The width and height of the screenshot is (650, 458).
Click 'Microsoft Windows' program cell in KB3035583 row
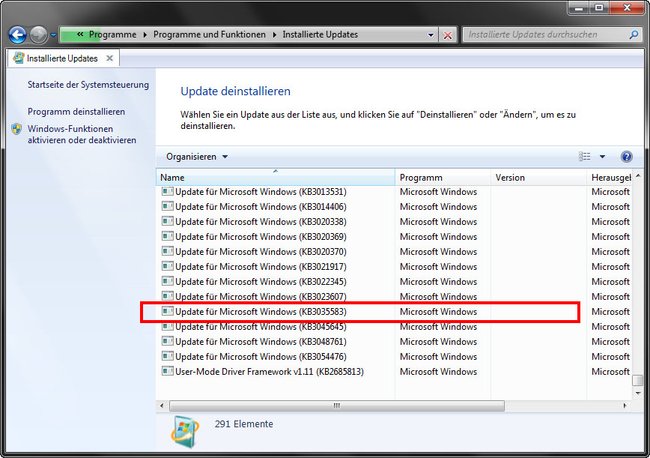pyautogui.click(x=438, y=312)
